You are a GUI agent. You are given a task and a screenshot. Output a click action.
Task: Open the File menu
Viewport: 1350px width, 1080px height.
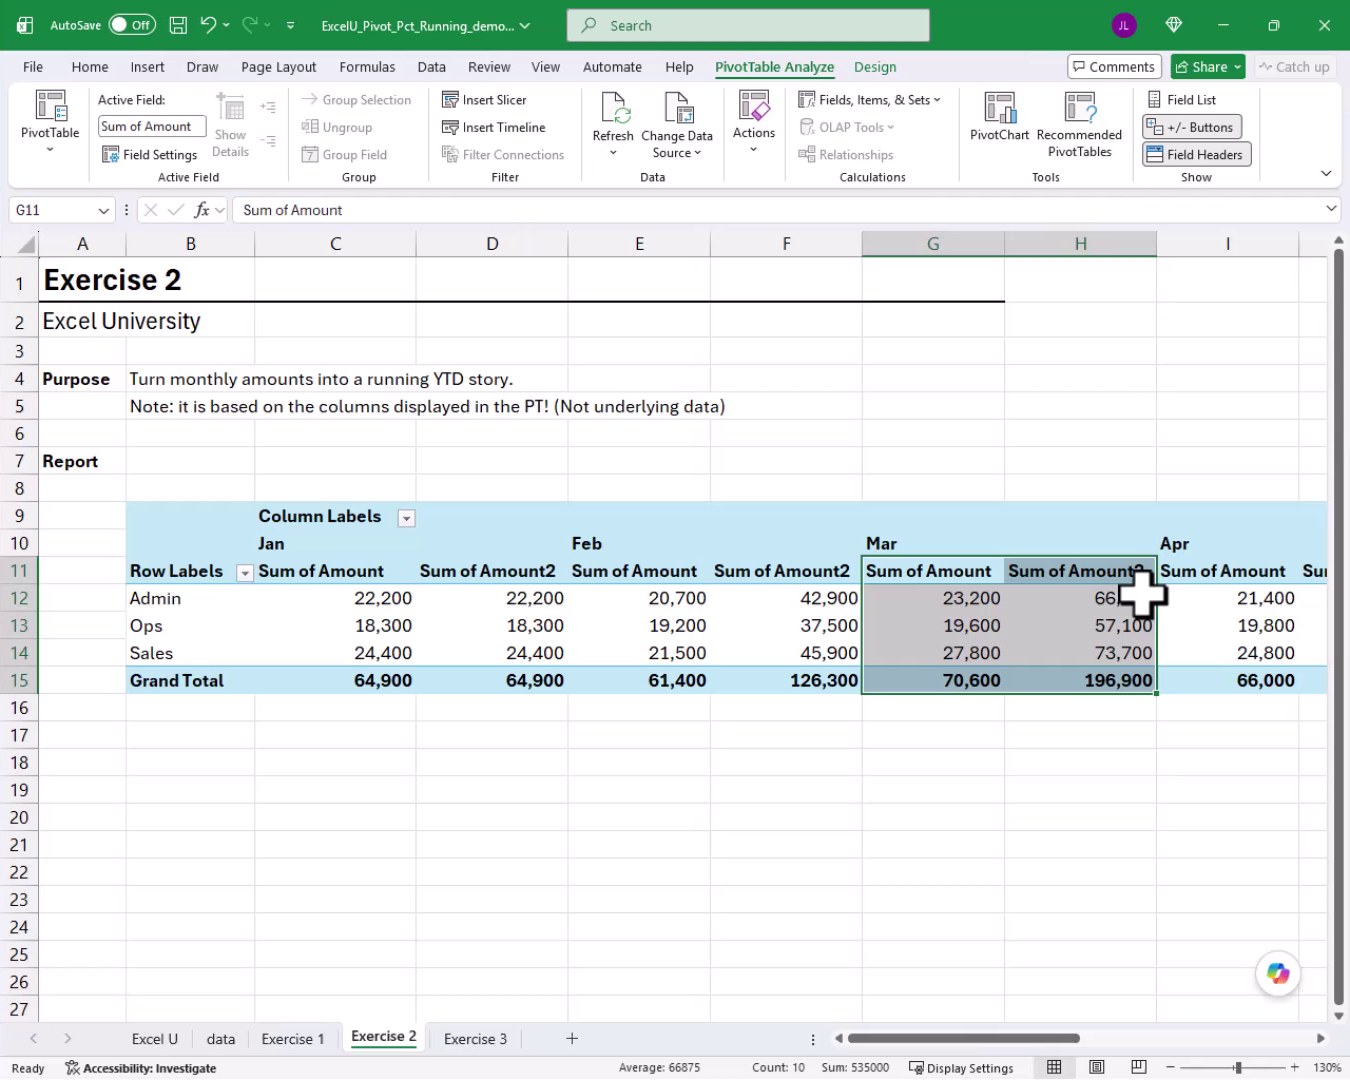[33, 66]
